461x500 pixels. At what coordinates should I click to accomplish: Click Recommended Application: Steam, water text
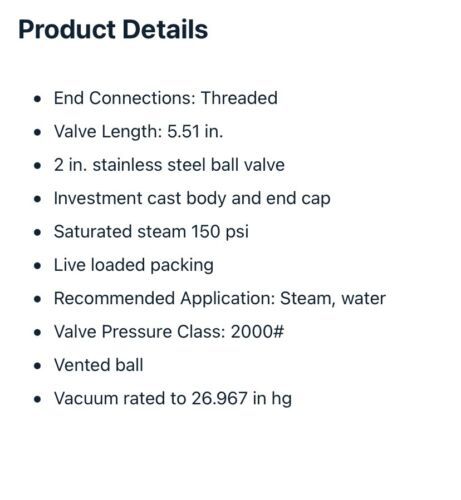(220, 298)
